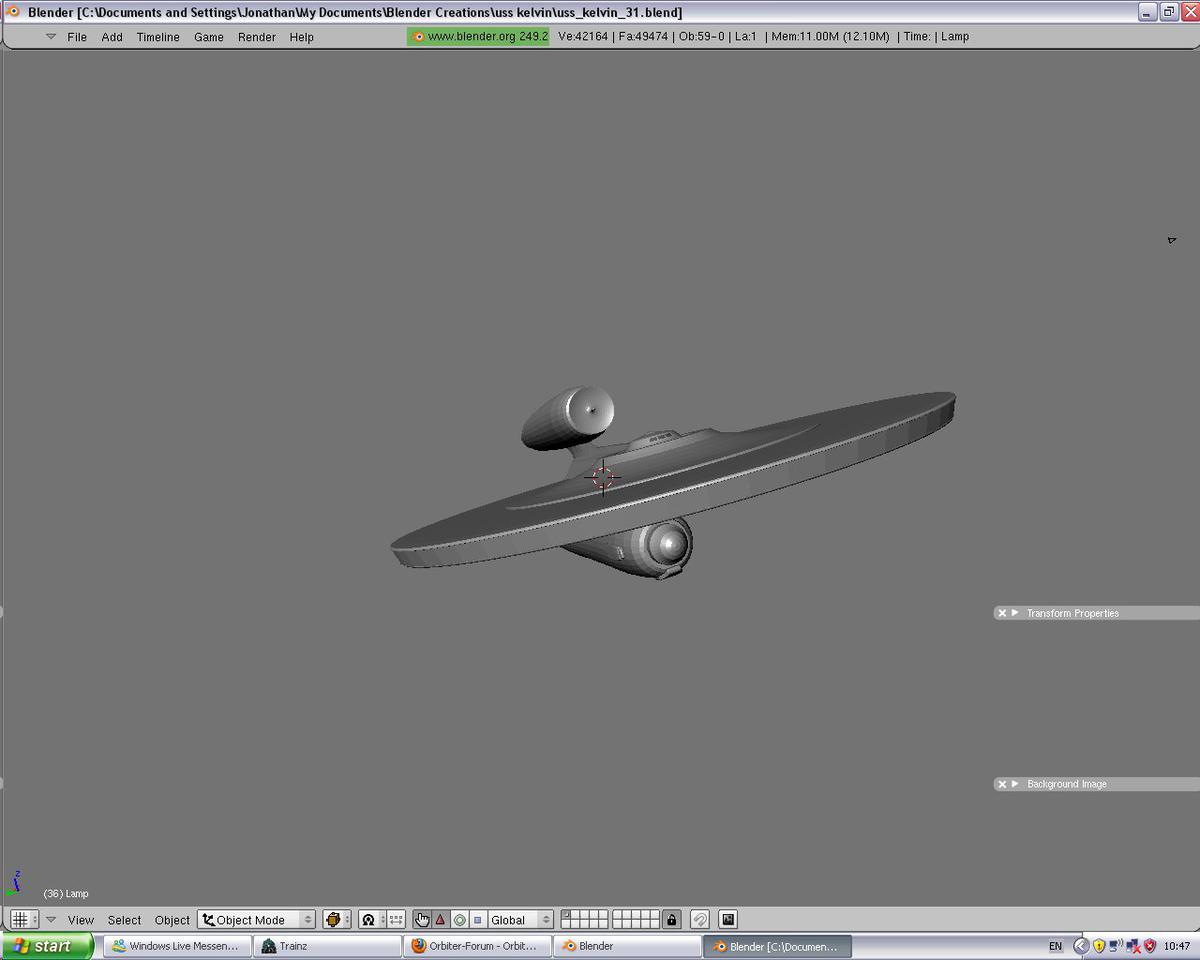Toggle the 3D transform manipulator hand

coord(422,919)
